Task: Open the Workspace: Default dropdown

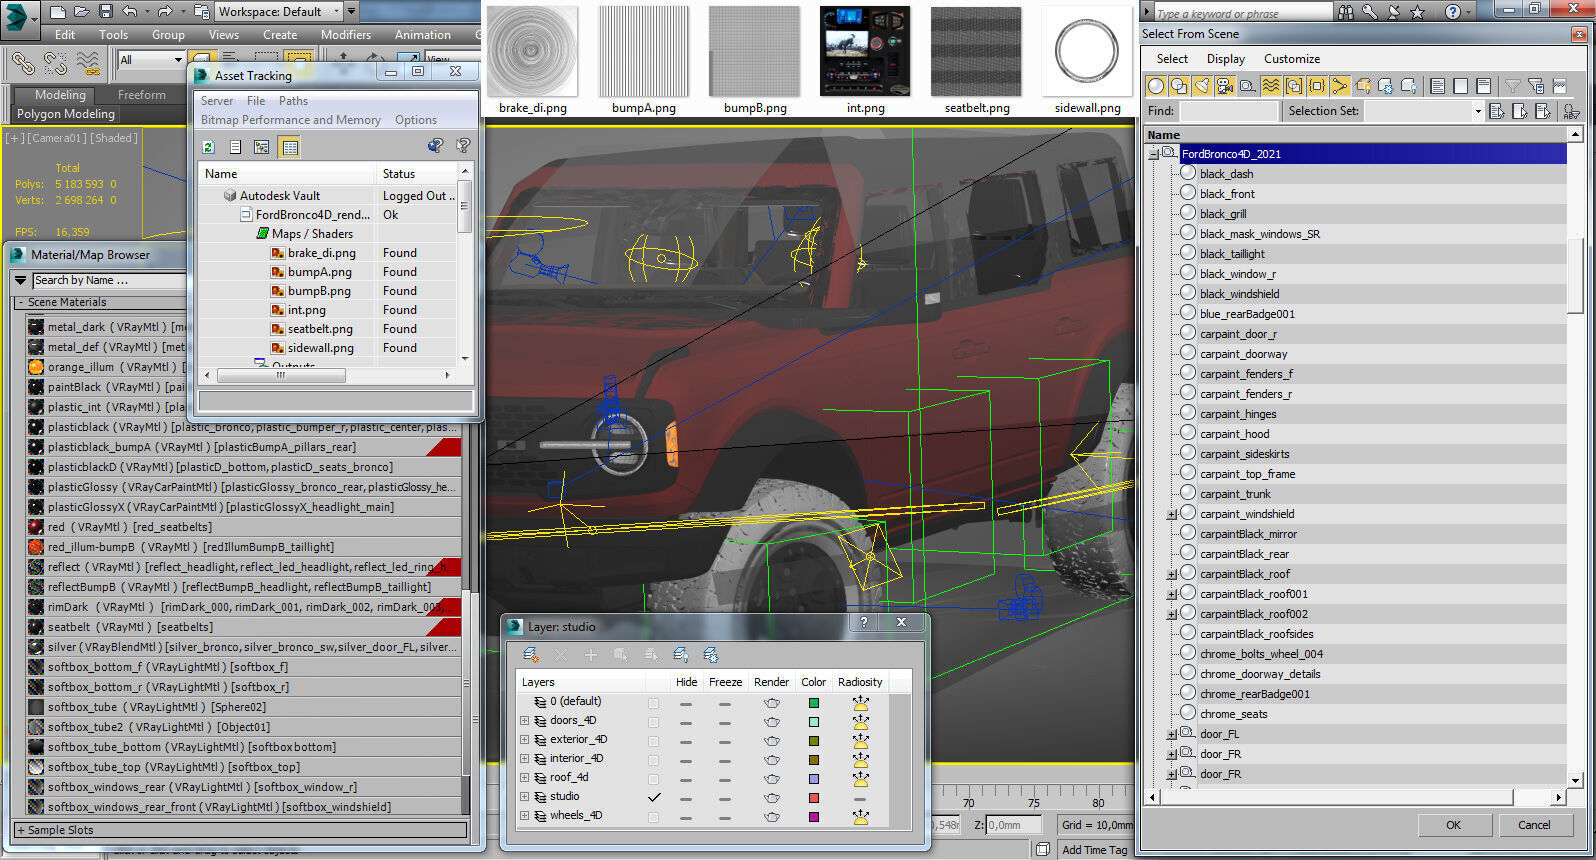Action: 280,12
